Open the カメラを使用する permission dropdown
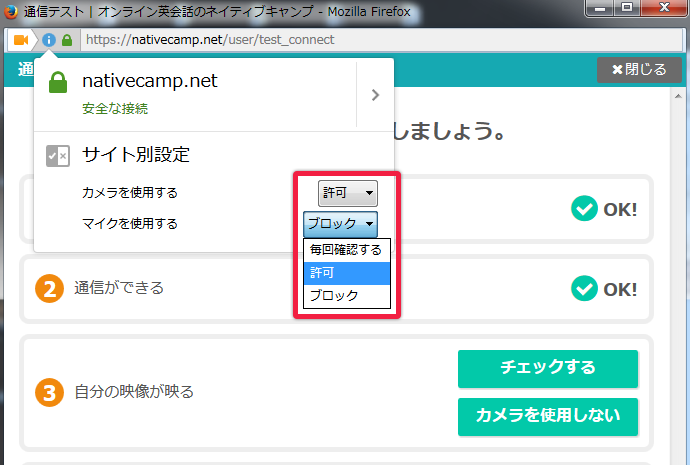 click(x=347, y=192)
